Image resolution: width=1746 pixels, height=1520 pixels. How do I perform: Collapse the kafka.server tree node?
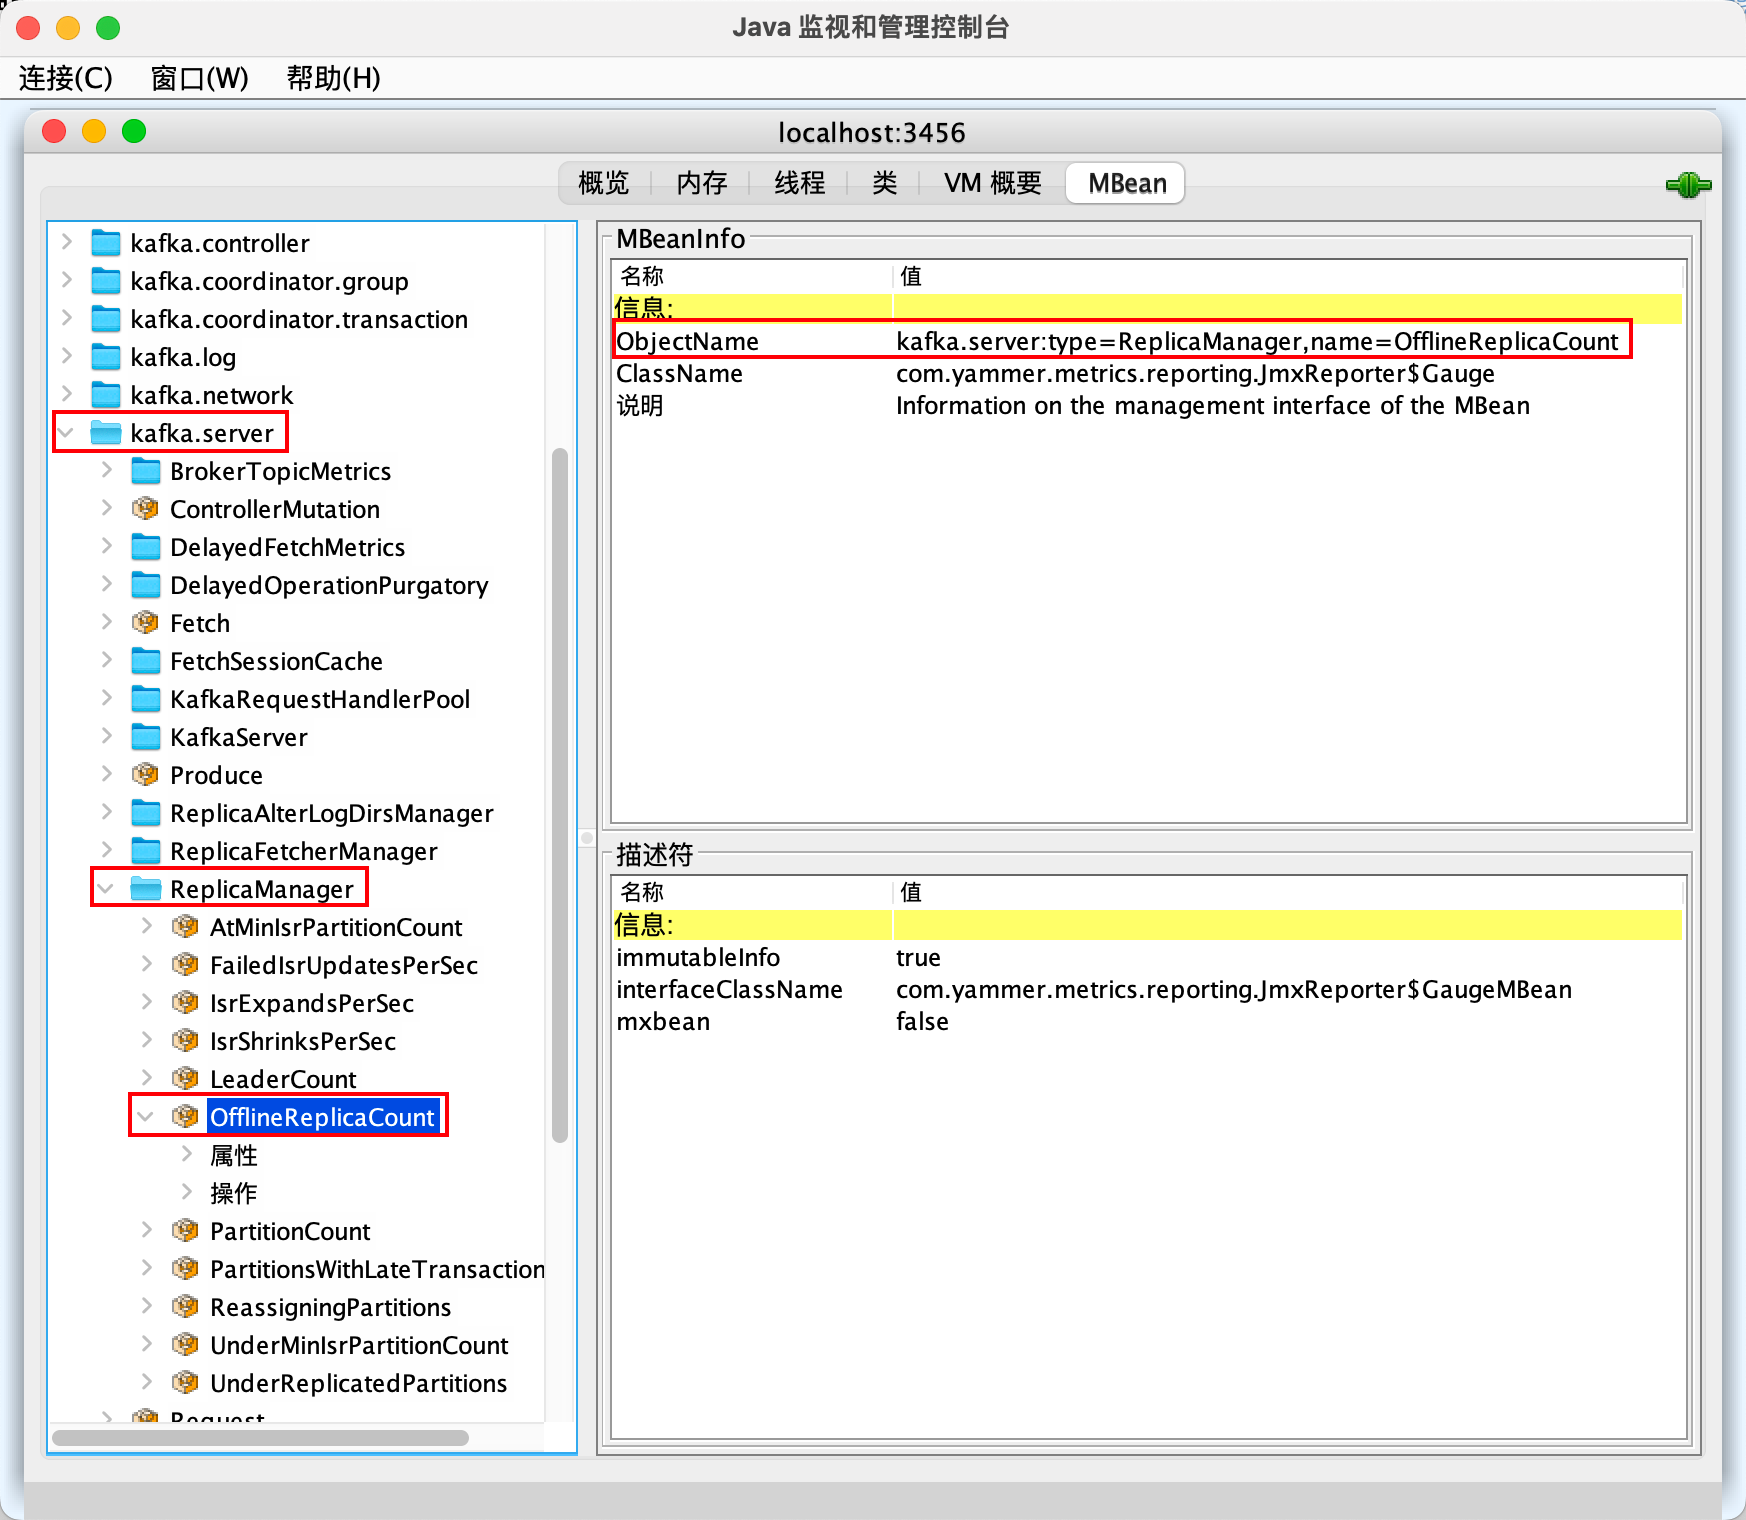[x=67, y=433]
